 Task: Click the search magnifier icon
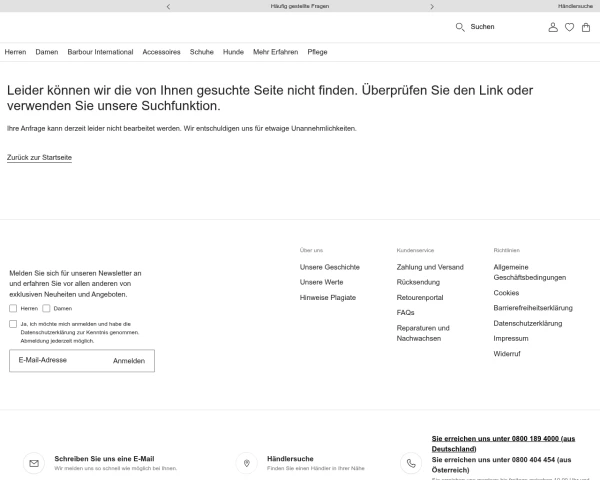(460, 27)
